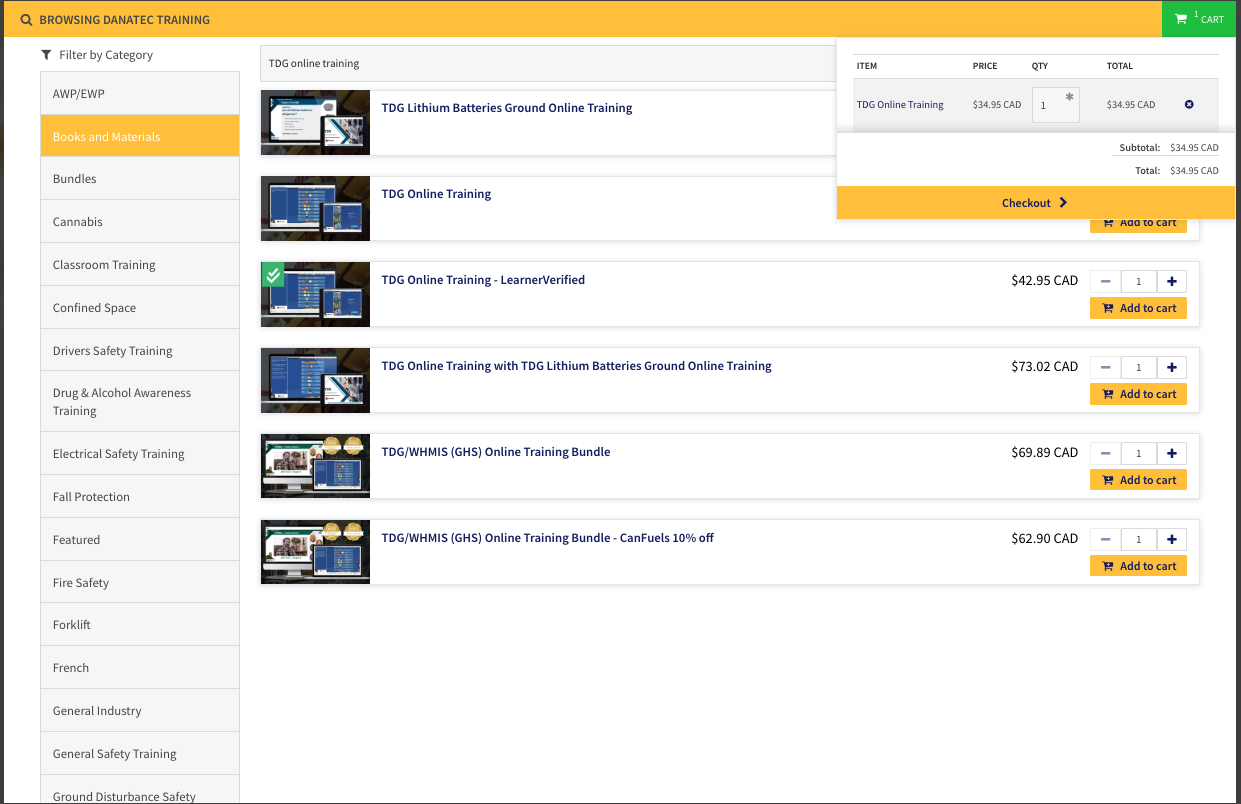Select the Forklift category
1241x804 pixels.
[x=140, y=624]
